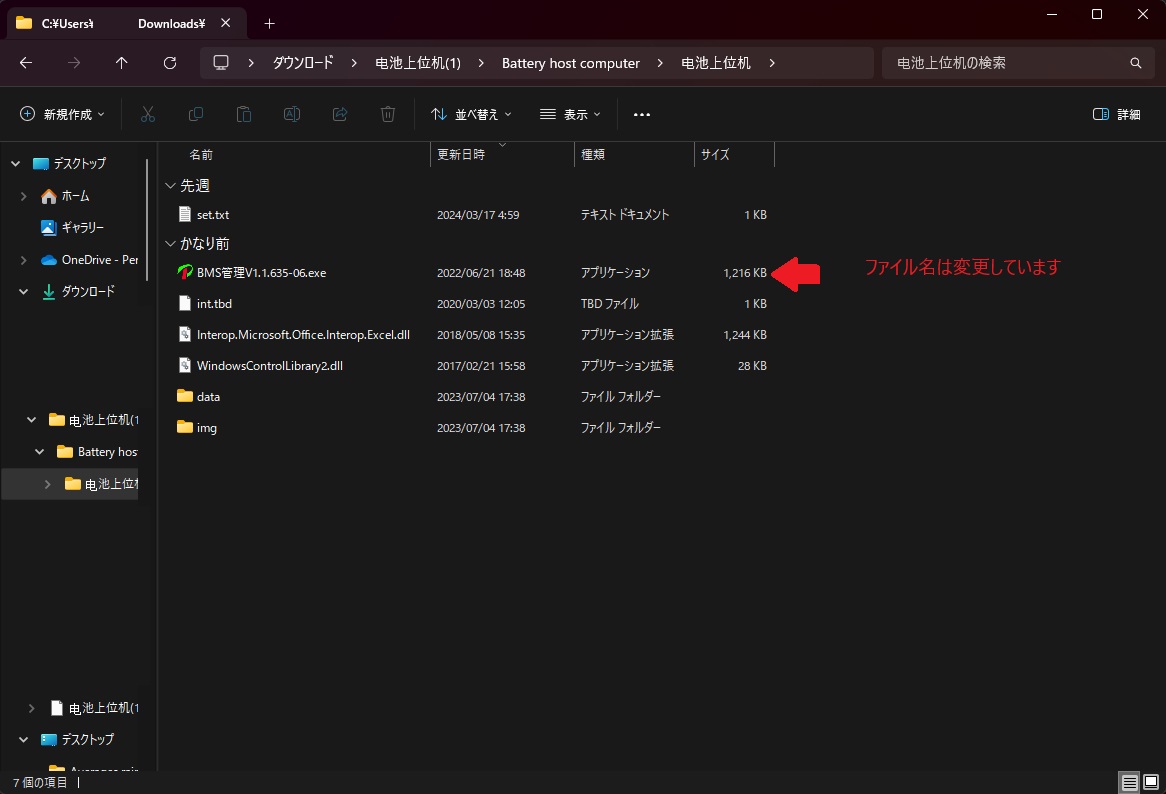The height and width of the screenshot is (794, 1166).
Task: Click the ダウンロード breadcrumb
Action: pos(303,63)
